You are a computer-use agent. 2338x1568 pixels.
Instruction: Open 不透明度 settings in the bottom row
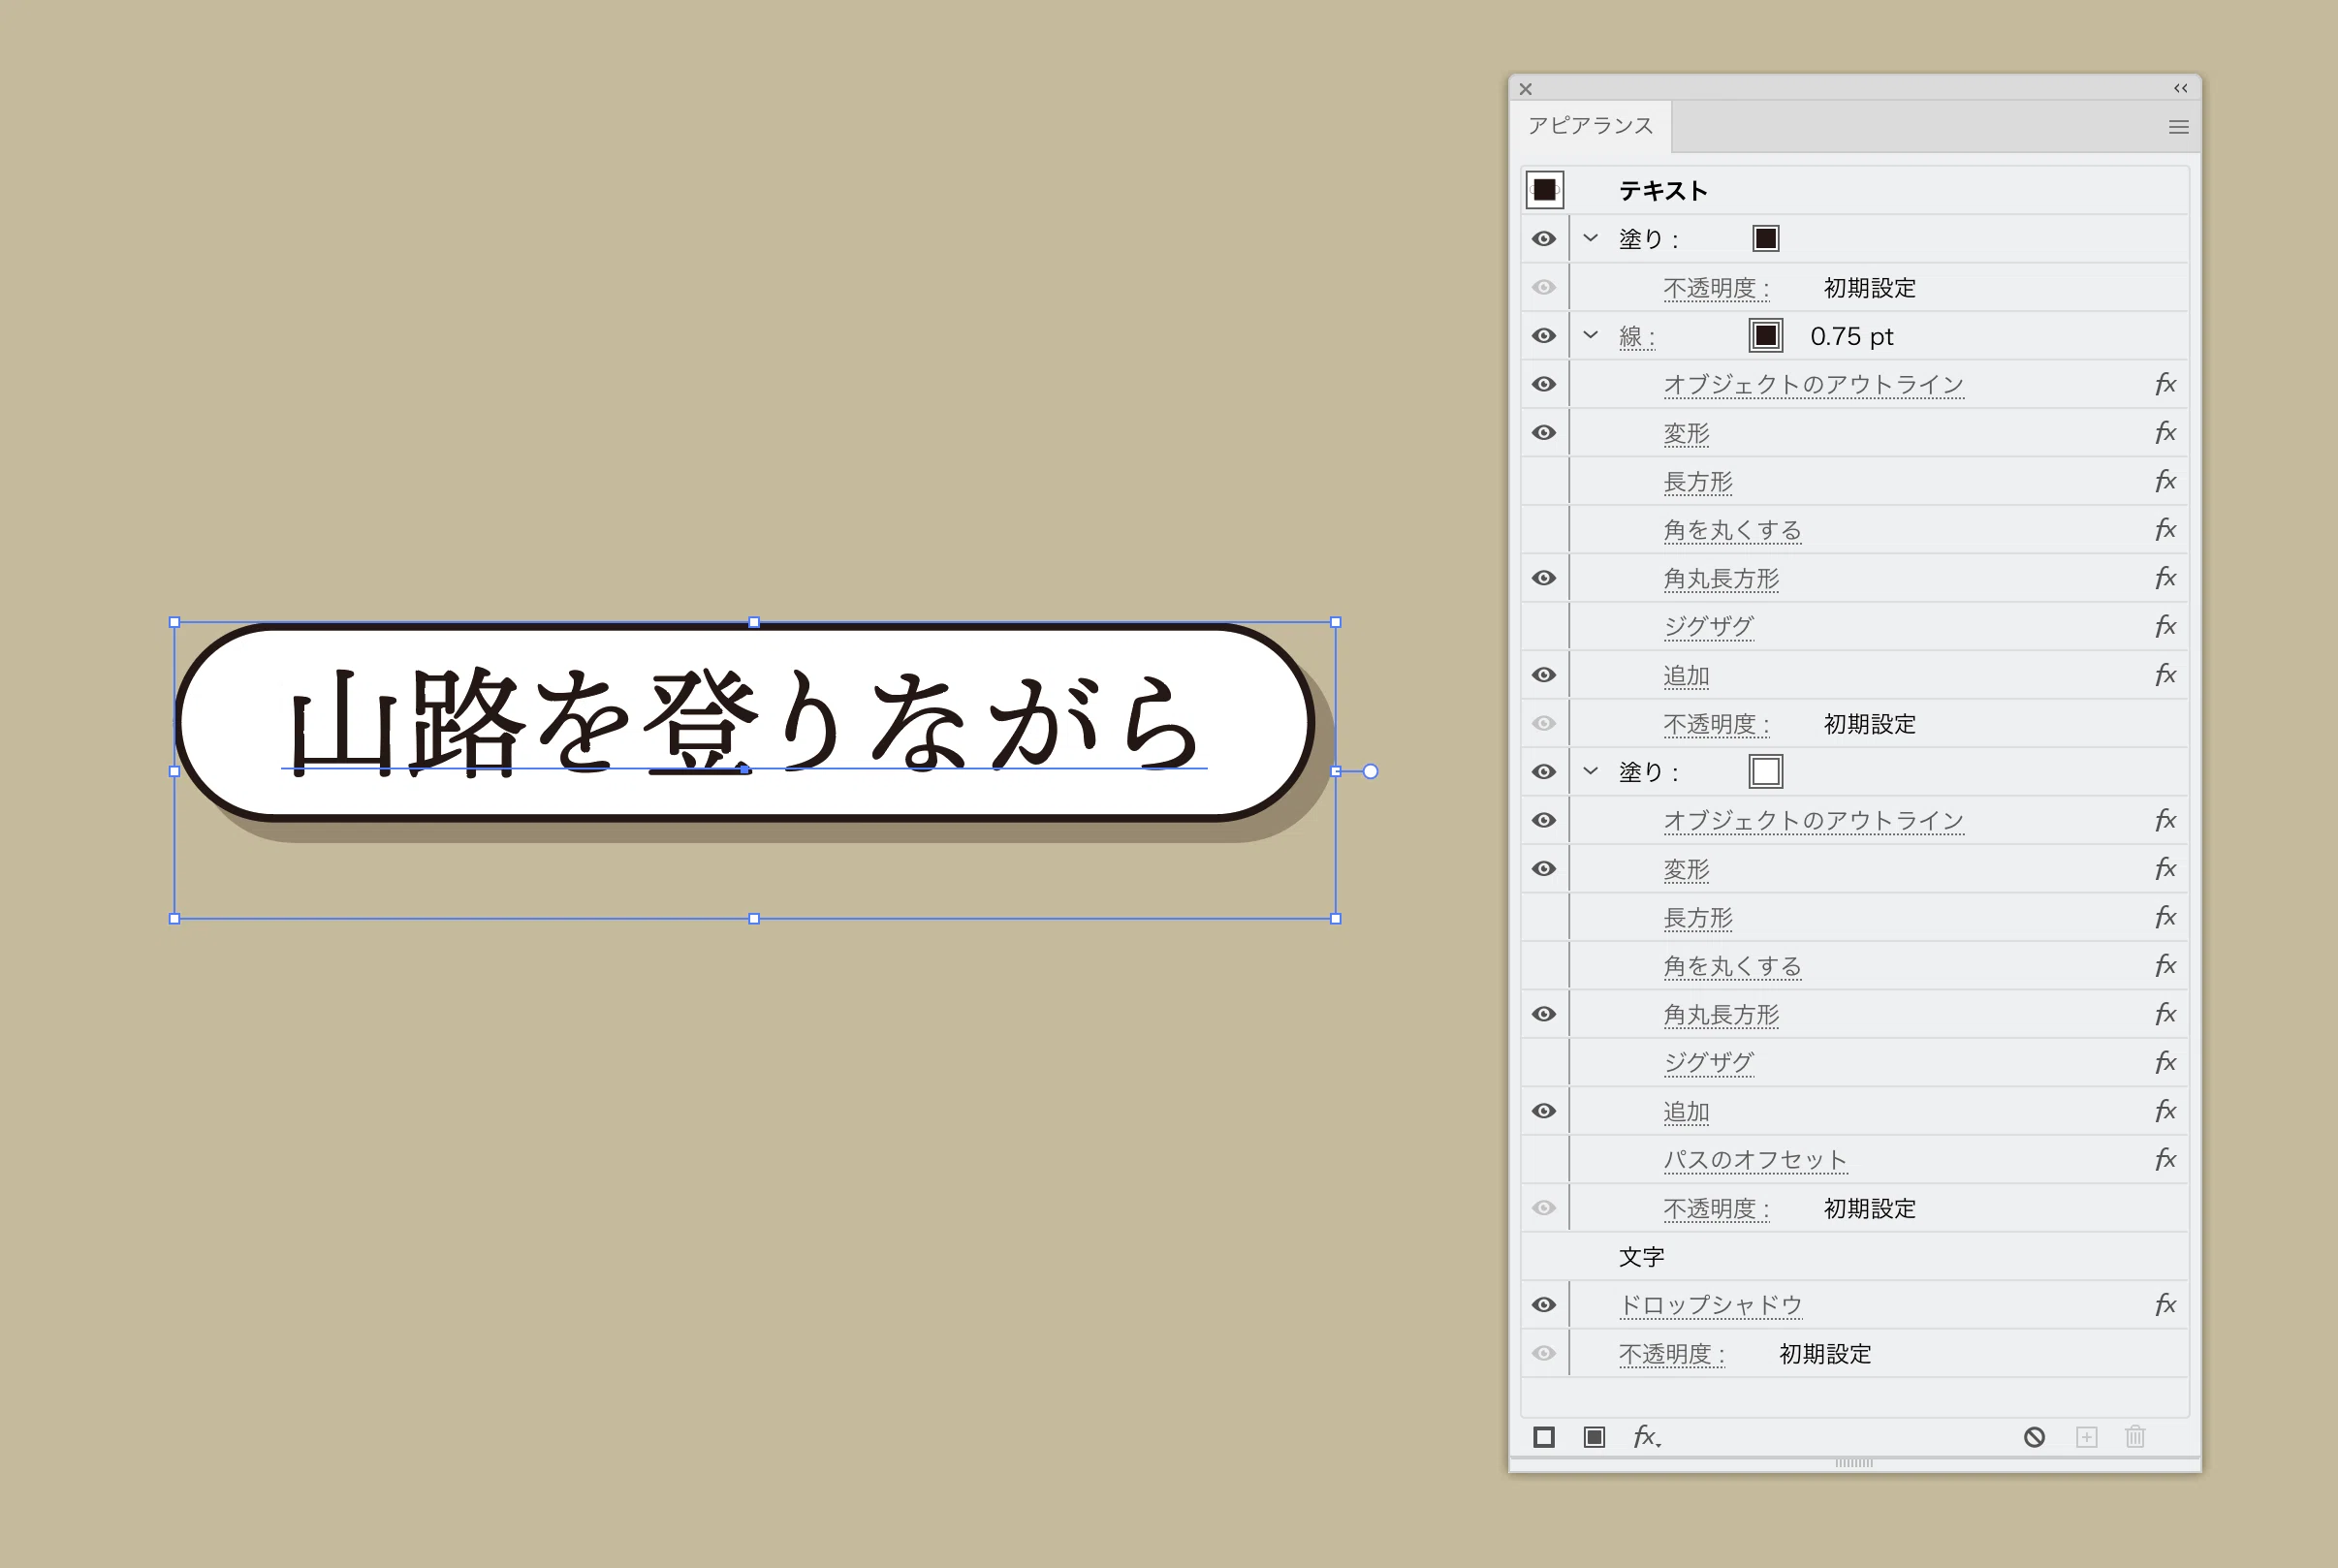pos(1672,1354)
